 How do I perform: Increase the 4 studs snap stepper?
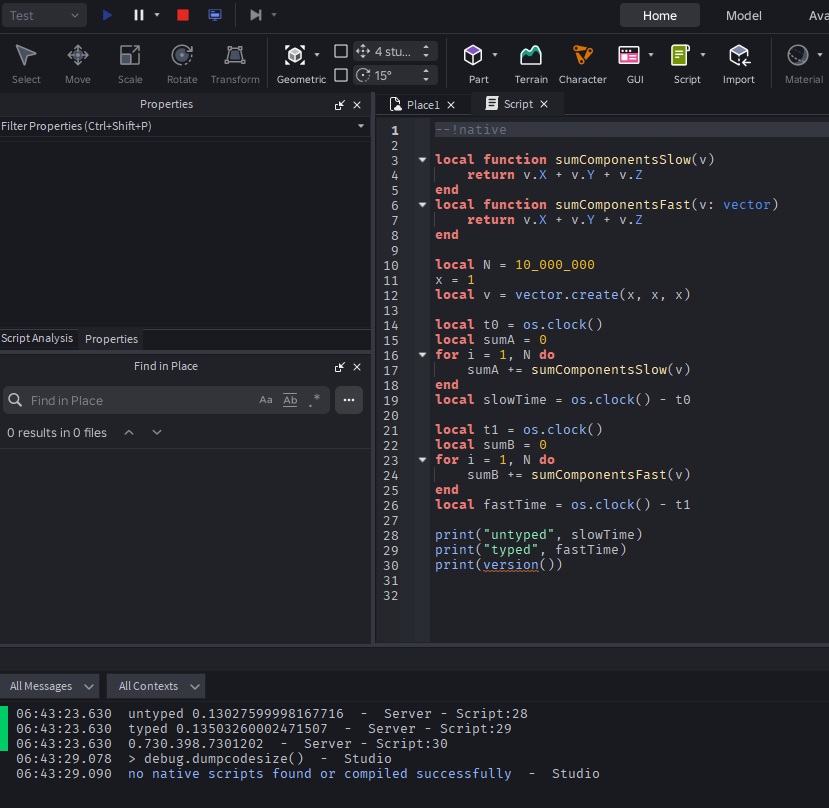[426, 47]
